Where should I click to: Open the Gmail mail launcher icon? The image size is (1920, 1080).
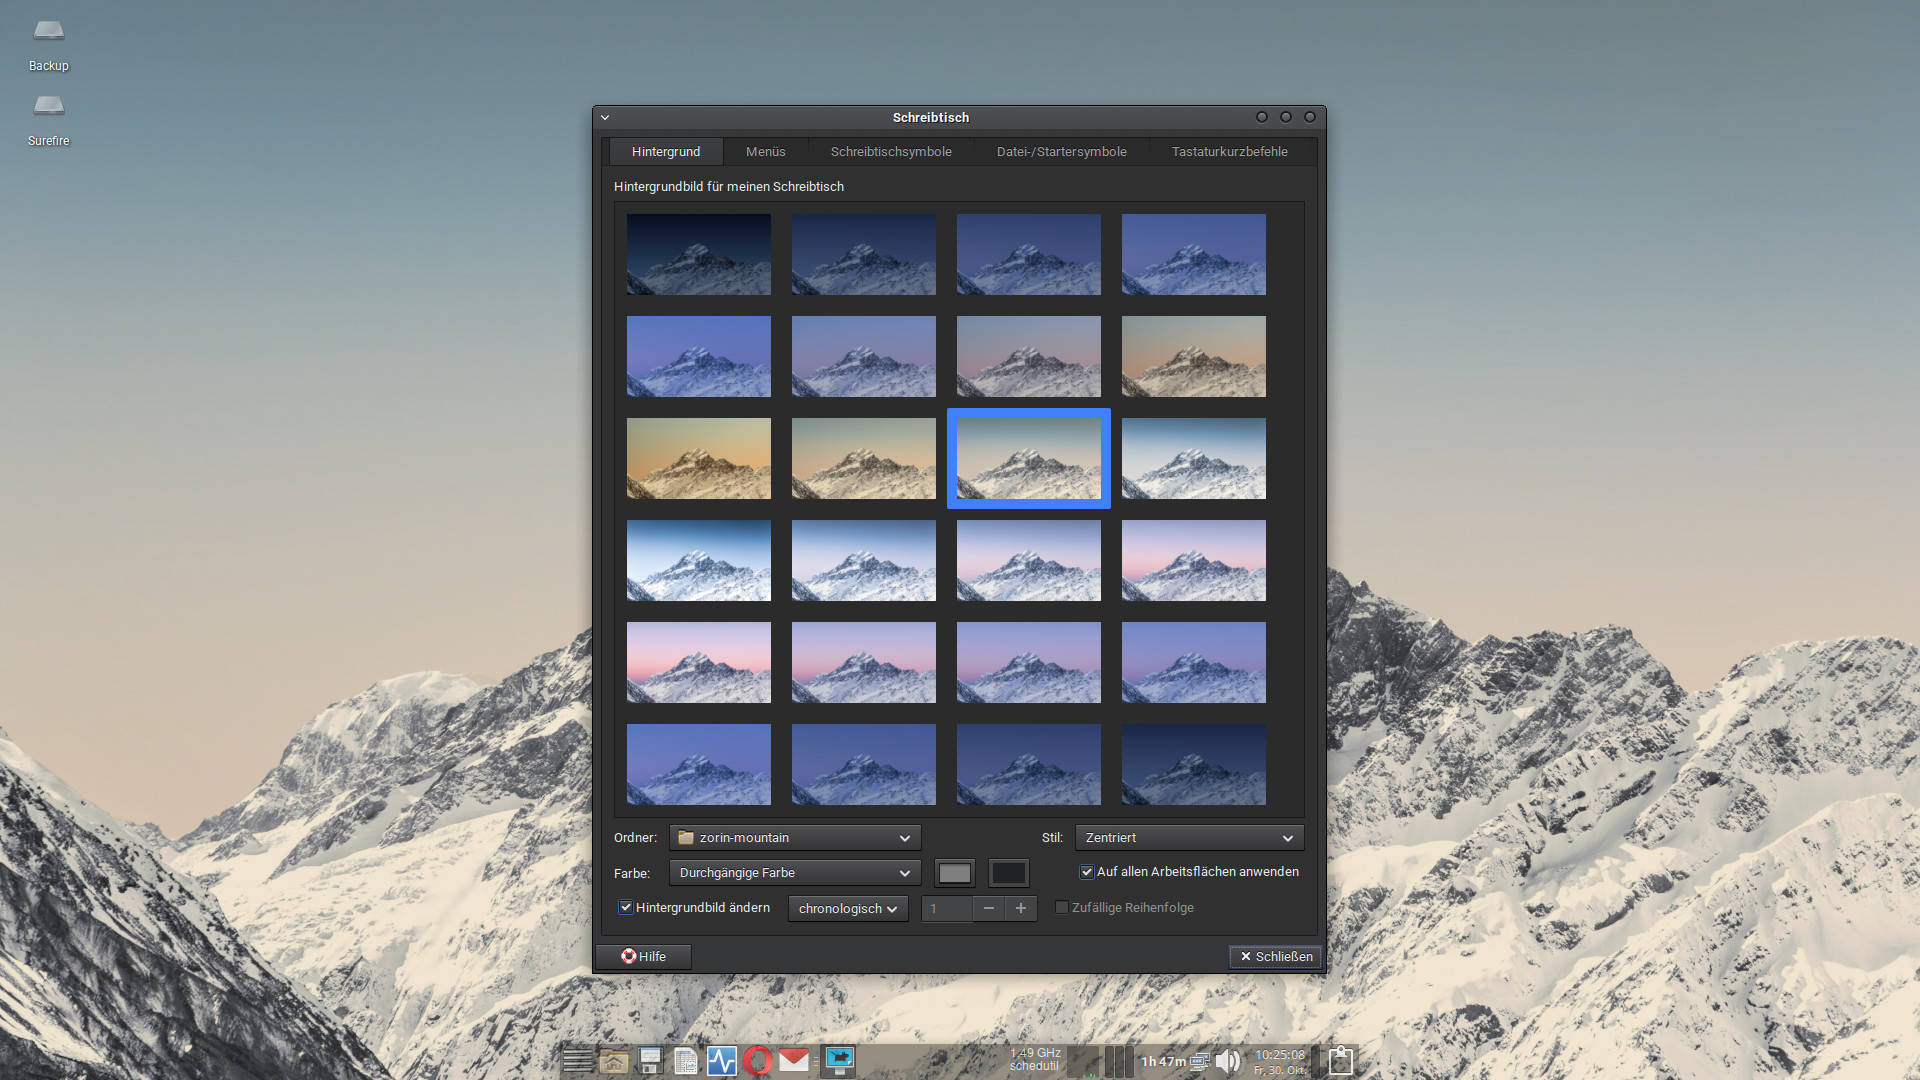pyautogui.click(x=794, y=1060)
